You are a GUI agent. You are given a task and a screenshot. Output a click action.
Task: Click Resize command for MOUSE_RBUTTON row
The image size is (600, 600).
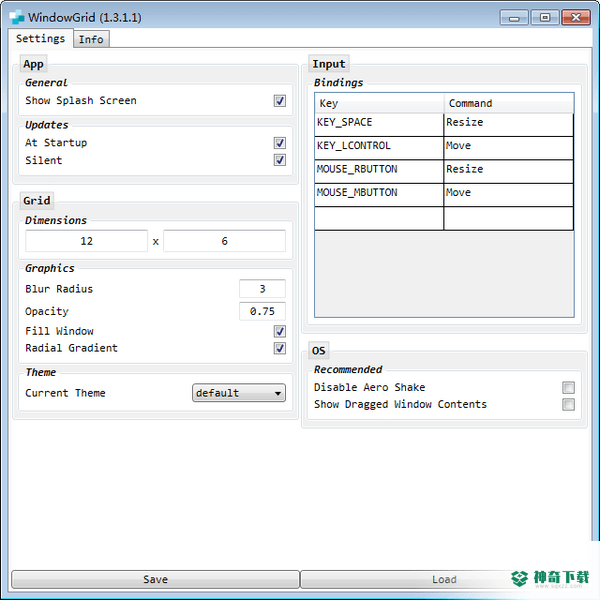(x=509, y=171)
